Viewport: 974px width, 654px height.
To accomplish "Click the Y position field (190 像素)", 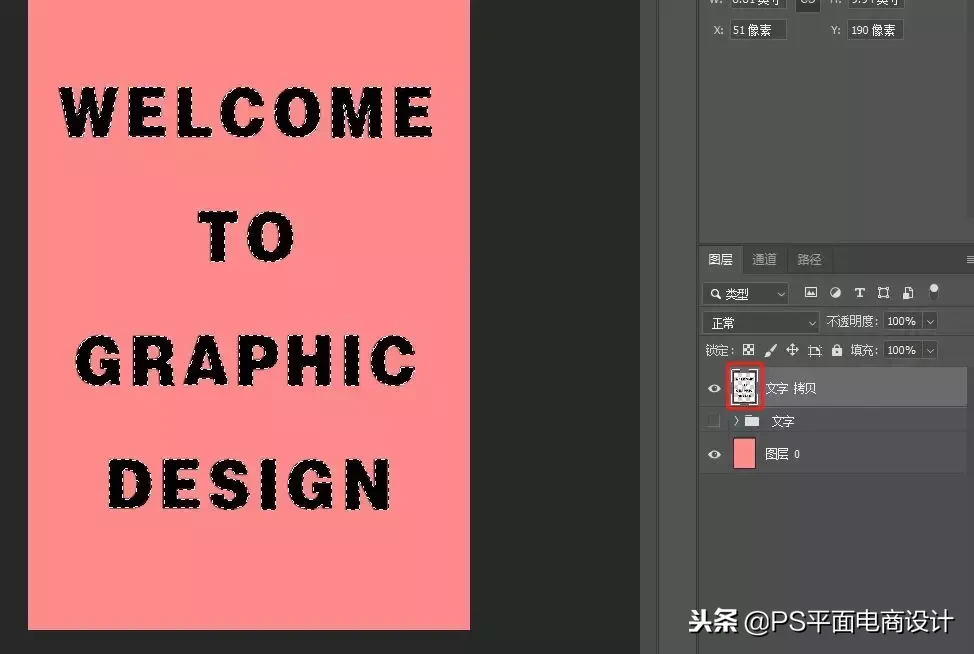I will pyautogui.click(x=875, y=30).
